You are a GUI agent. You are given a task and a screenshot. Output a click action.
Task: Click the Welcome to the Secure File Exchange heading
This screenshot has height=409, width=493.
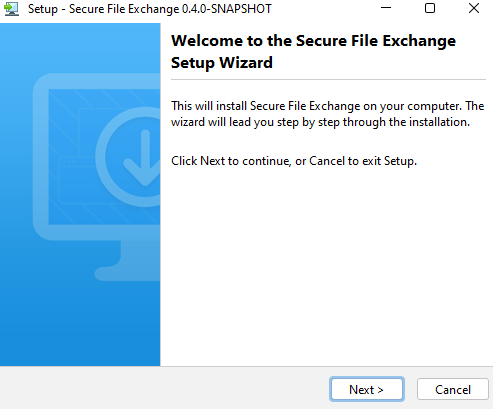[x=313, y=41]
